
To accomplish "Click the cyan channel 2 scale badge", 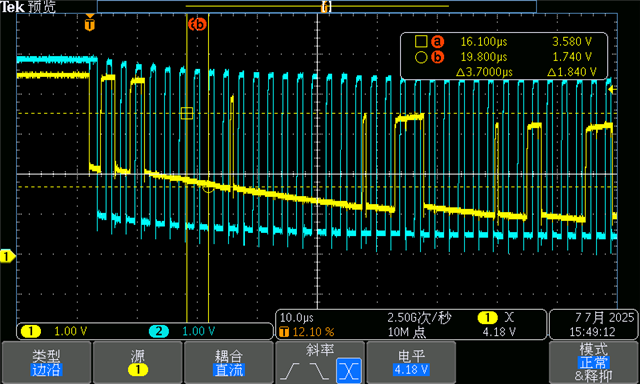I will (x=159, y=331).
